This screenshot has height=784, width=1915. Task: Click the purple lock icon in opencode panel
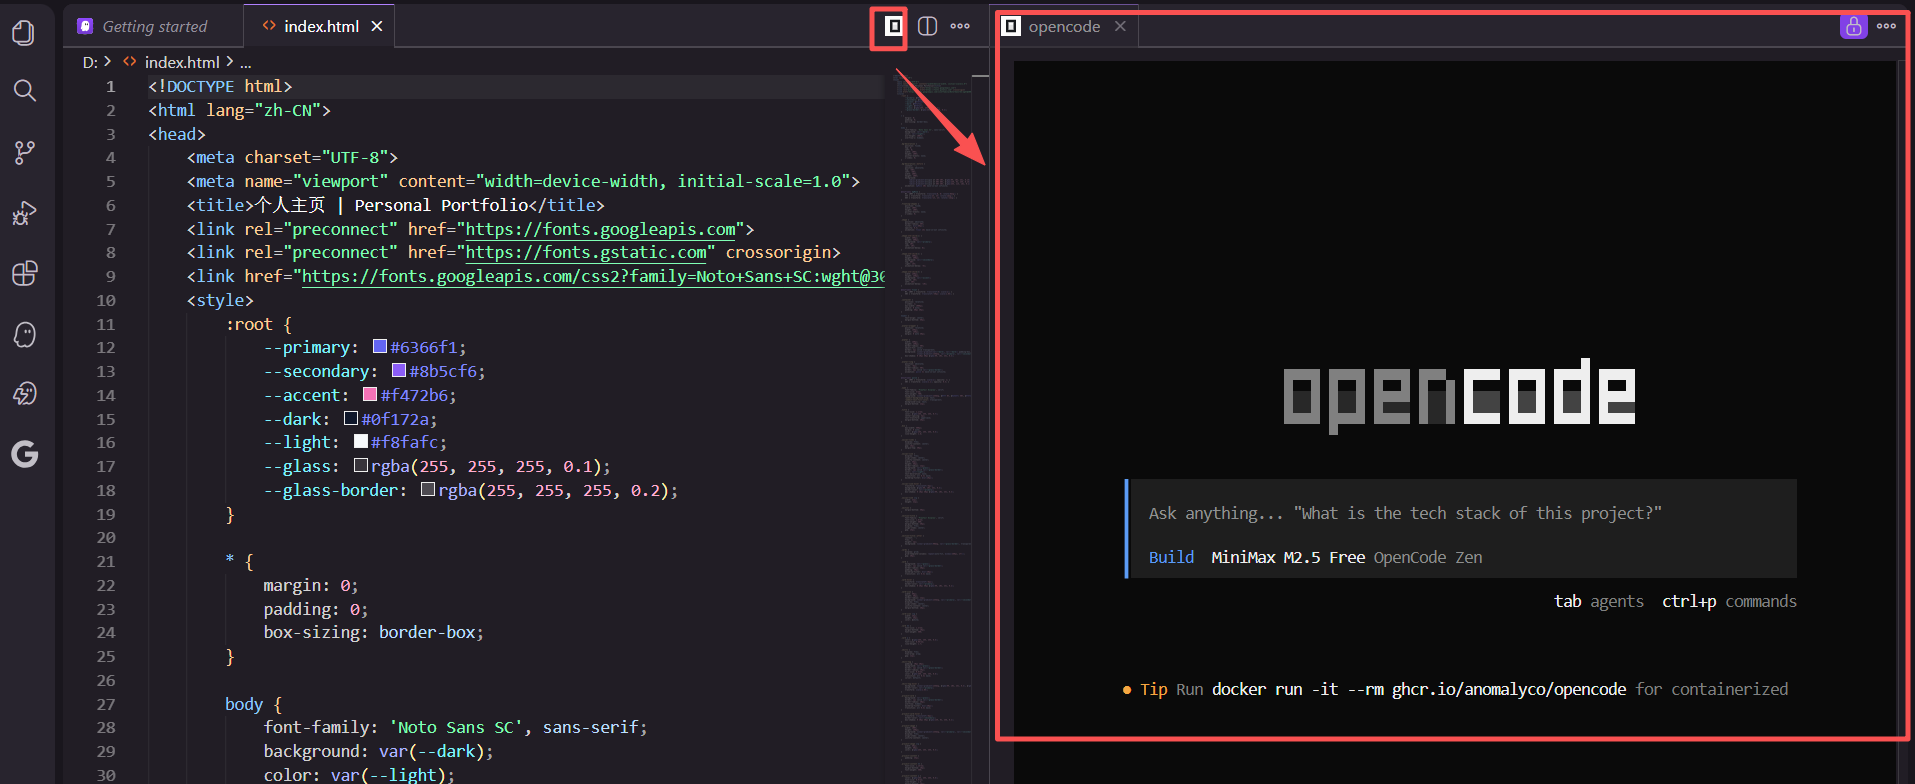[1853, 27]
